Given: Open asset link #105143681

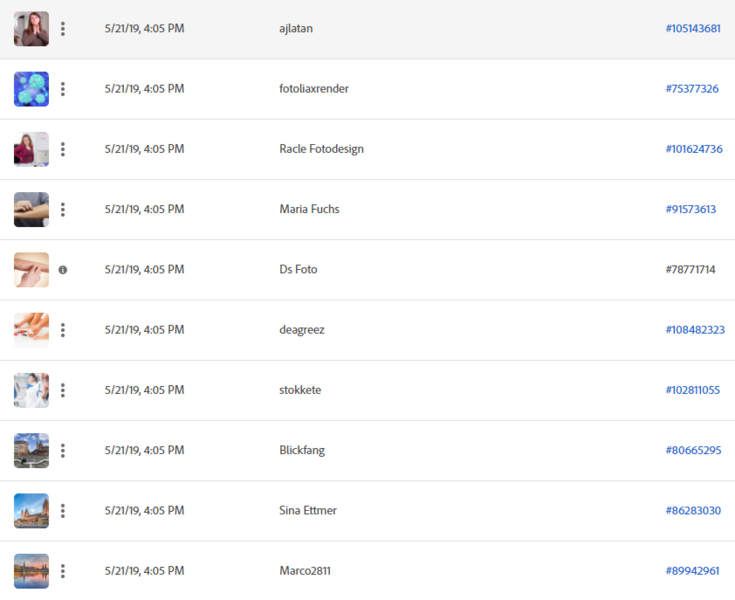Looking at the screenshot, I should click(693, 29).
